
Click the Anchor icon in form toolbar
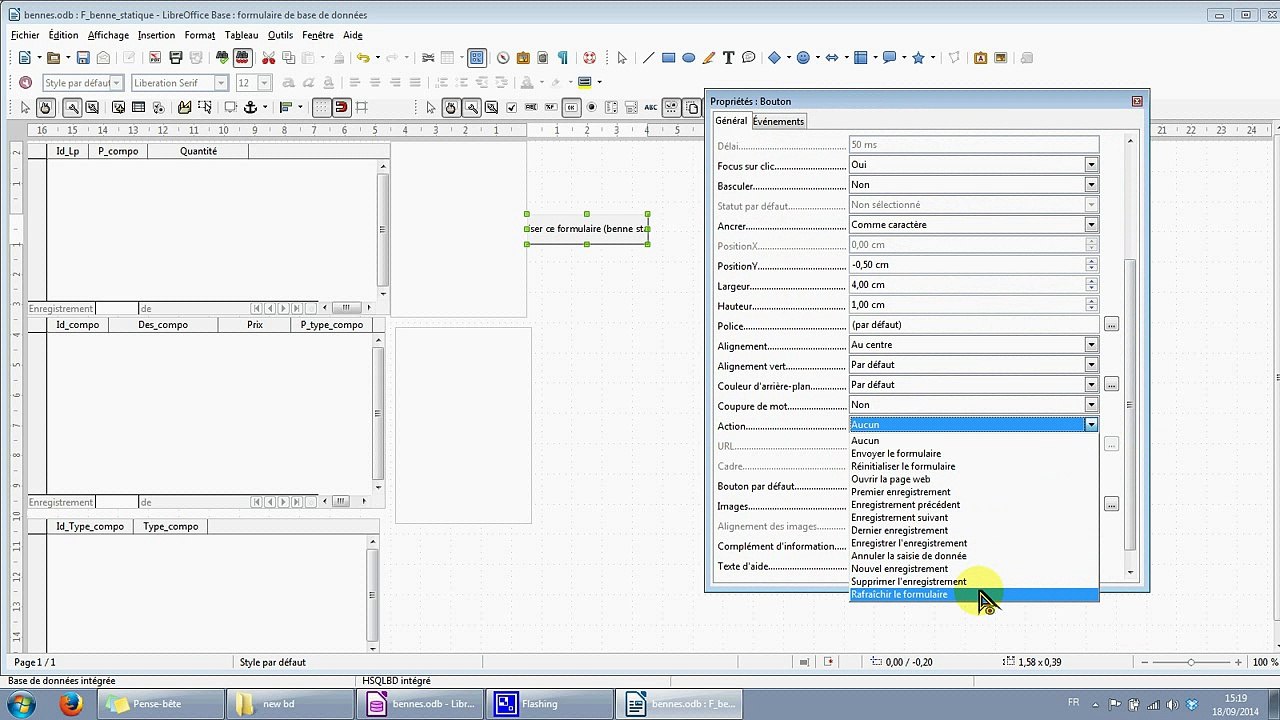pos(251,107)
